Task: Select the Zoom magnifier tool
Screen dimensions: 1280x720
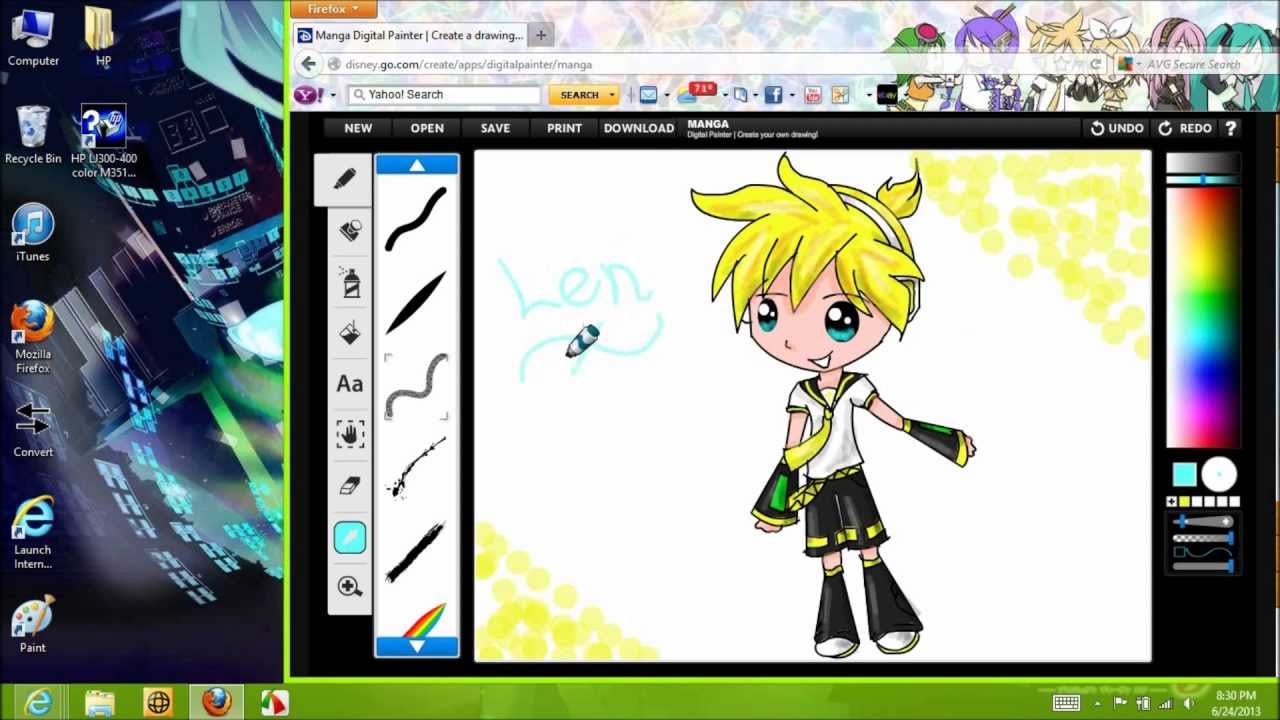Action: 350,587
